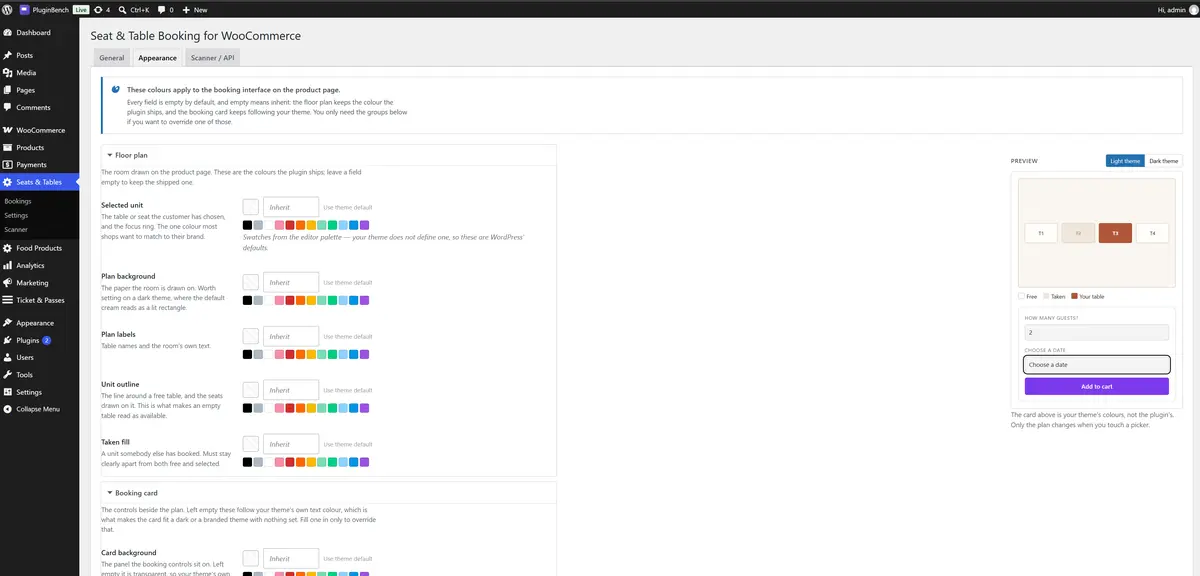Open comments bubble in the admin bar
Screen dimensions: 1200x576
pyautogui.click(x=165, y=9)
